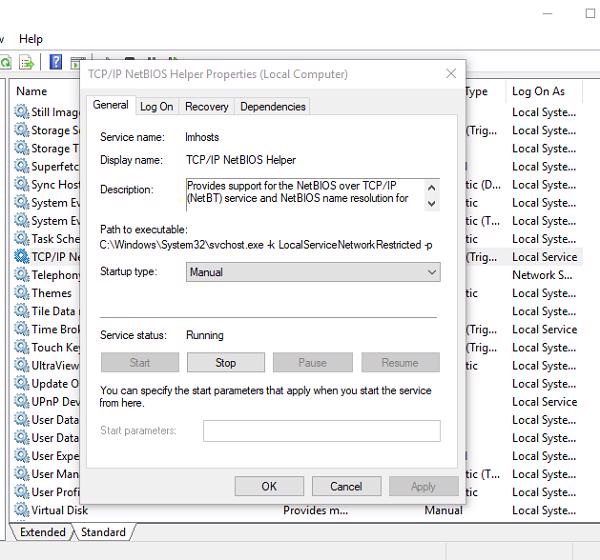Click the Virtual Disk service gear icon
600x560 pixels.
click(x=21, y=510)
